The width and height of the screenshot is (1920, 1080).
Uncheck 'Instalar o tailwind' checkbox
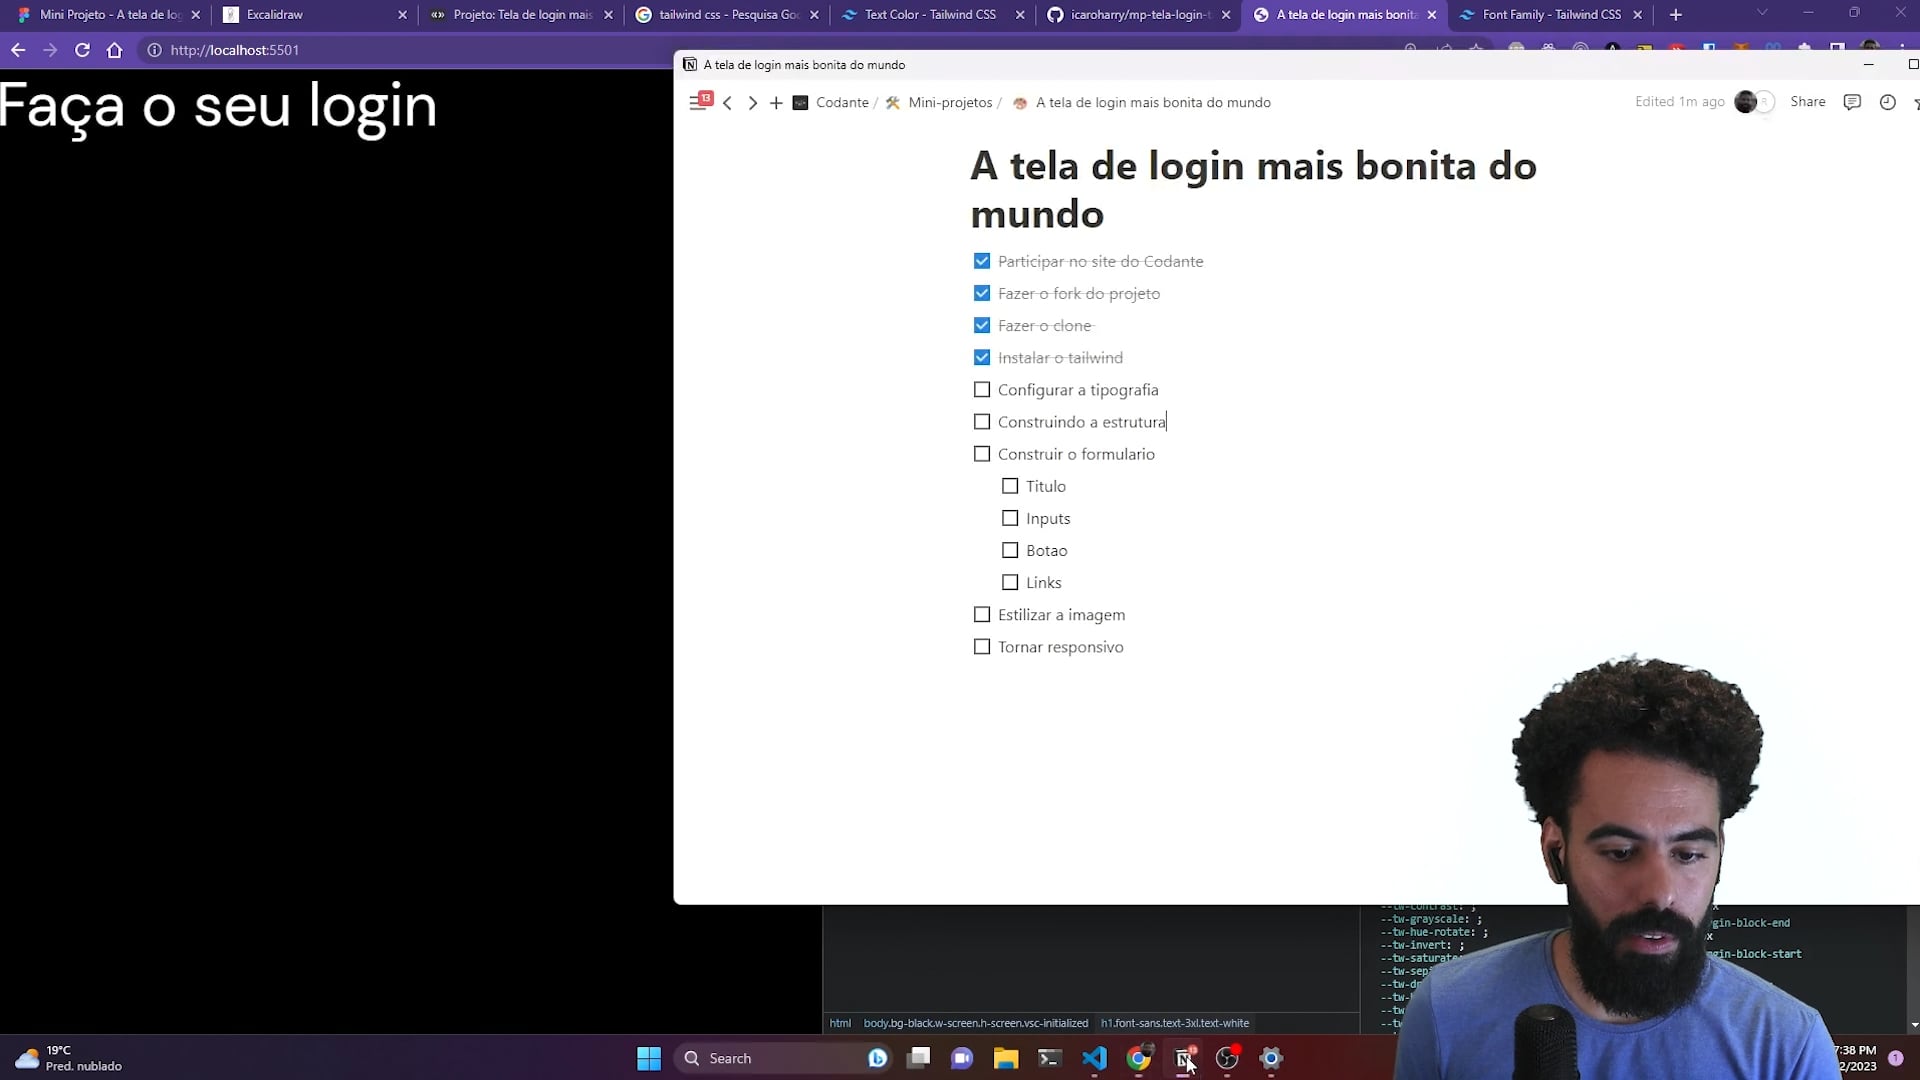coord(982,358)
